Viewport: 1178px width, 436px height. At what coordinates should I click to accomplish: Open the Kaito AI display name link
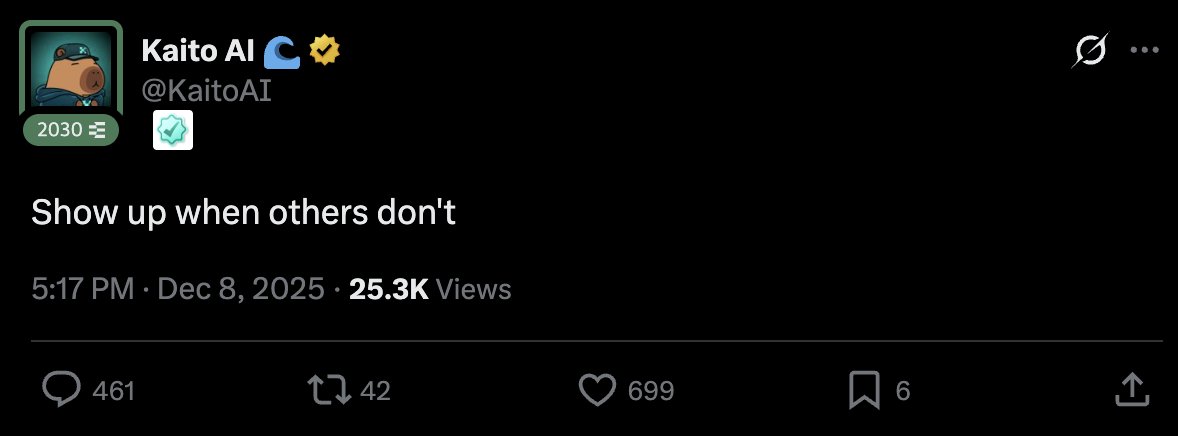(x=195, y=50)
